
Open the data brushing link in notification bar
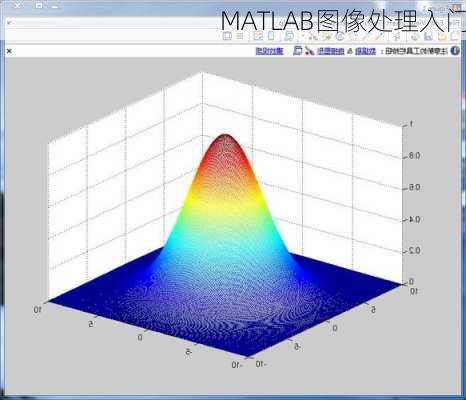[x=366, y=51]
